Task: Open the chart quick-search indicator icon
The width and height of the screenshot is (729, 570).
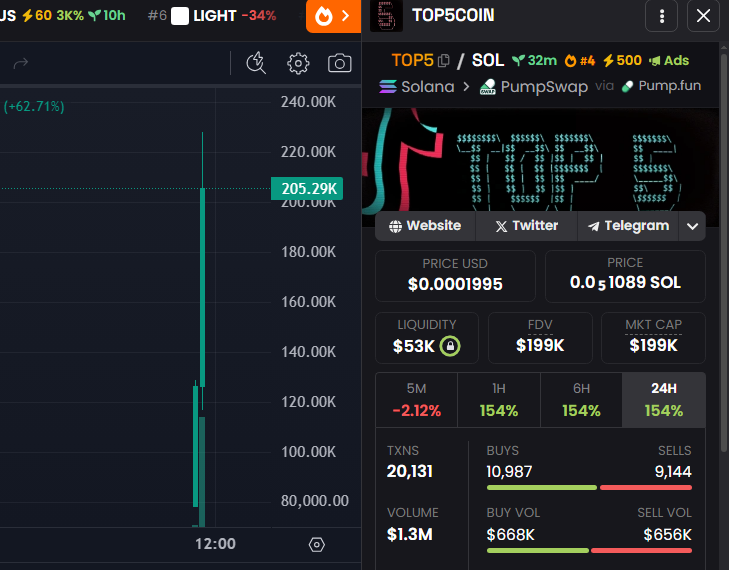Action: pos(256,63)
